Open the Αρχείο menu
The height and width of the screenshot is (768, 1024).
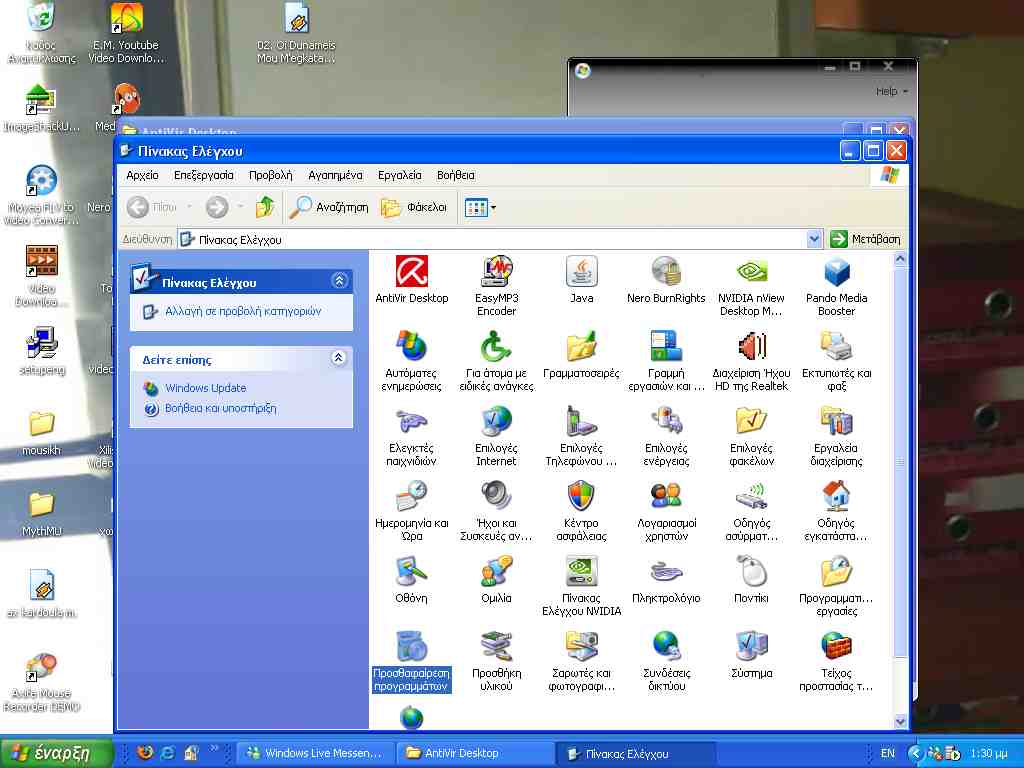(x=142, y=175)
